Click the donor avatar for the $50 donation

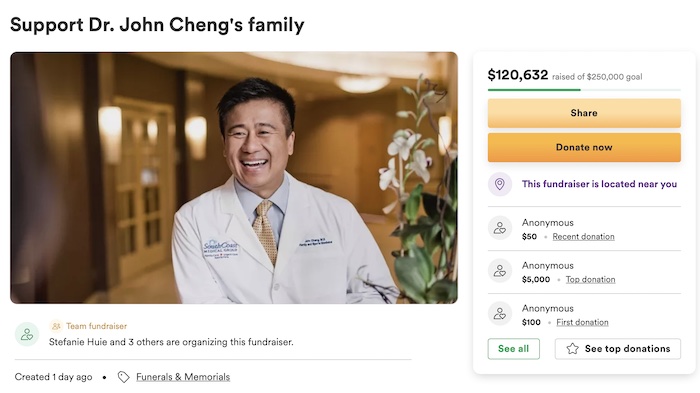(500, 228)
